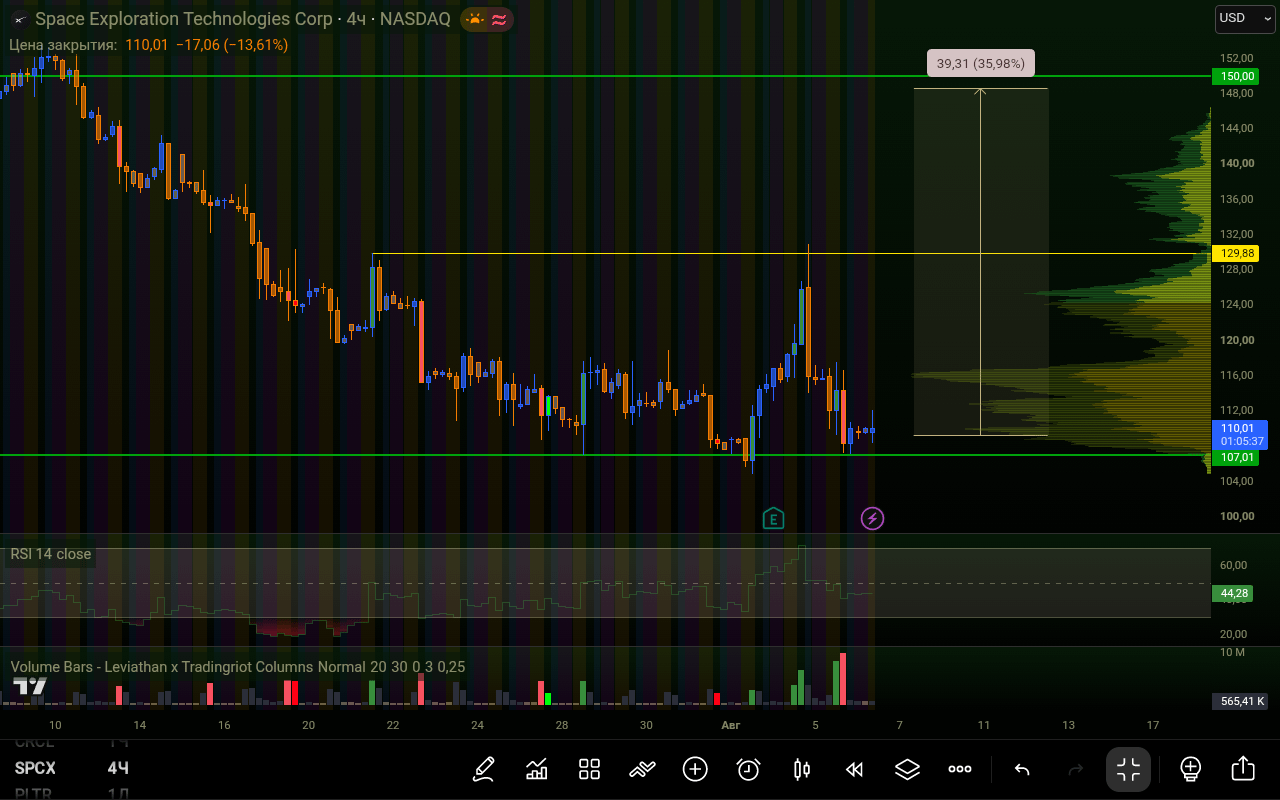Image resolution: width=1280 pixels, height=800 pixels.
Task: Exit fullscreen with the collapse arrows button
Action: (1128, 769)
